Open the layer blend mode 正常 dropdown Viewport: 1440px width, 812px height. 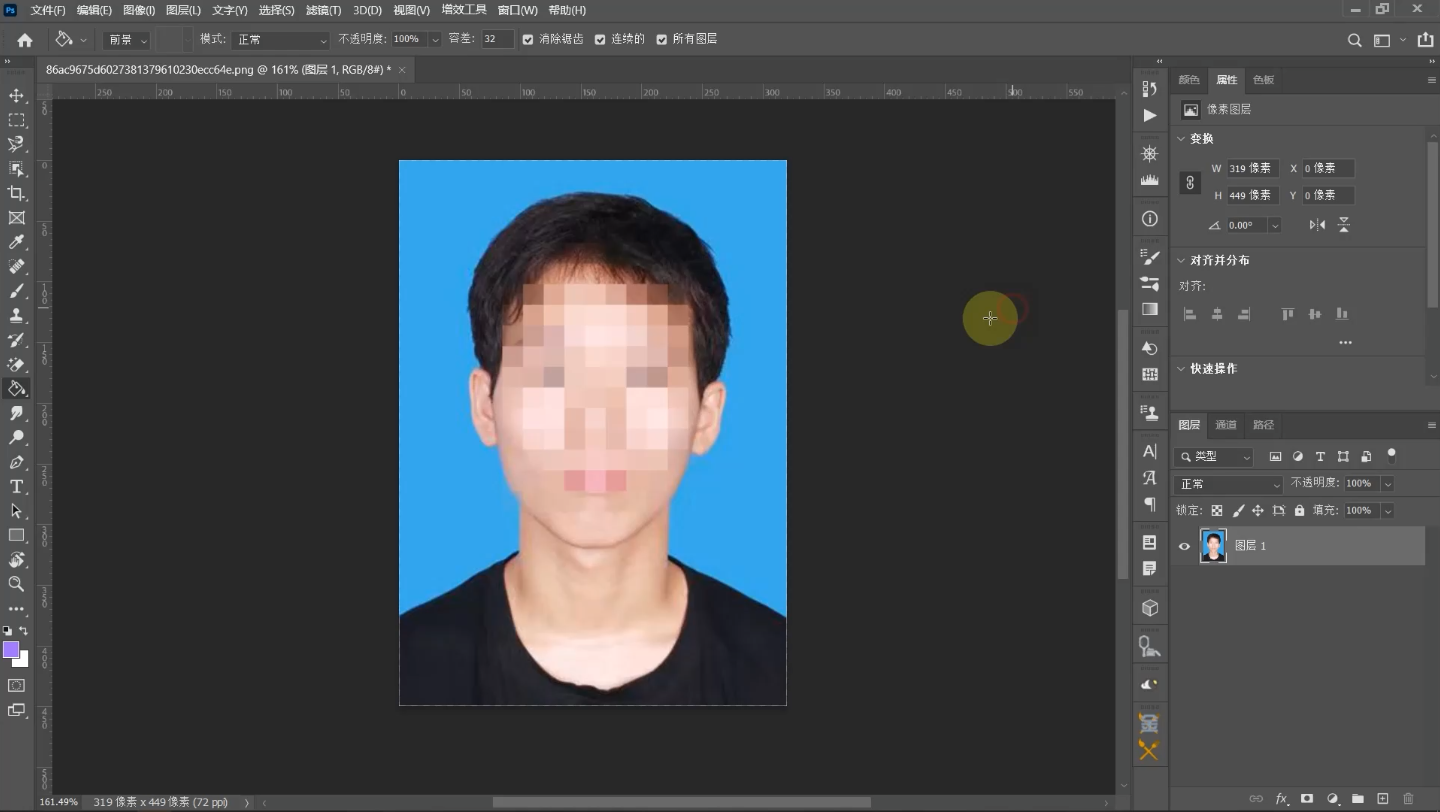coord(1228,484)
